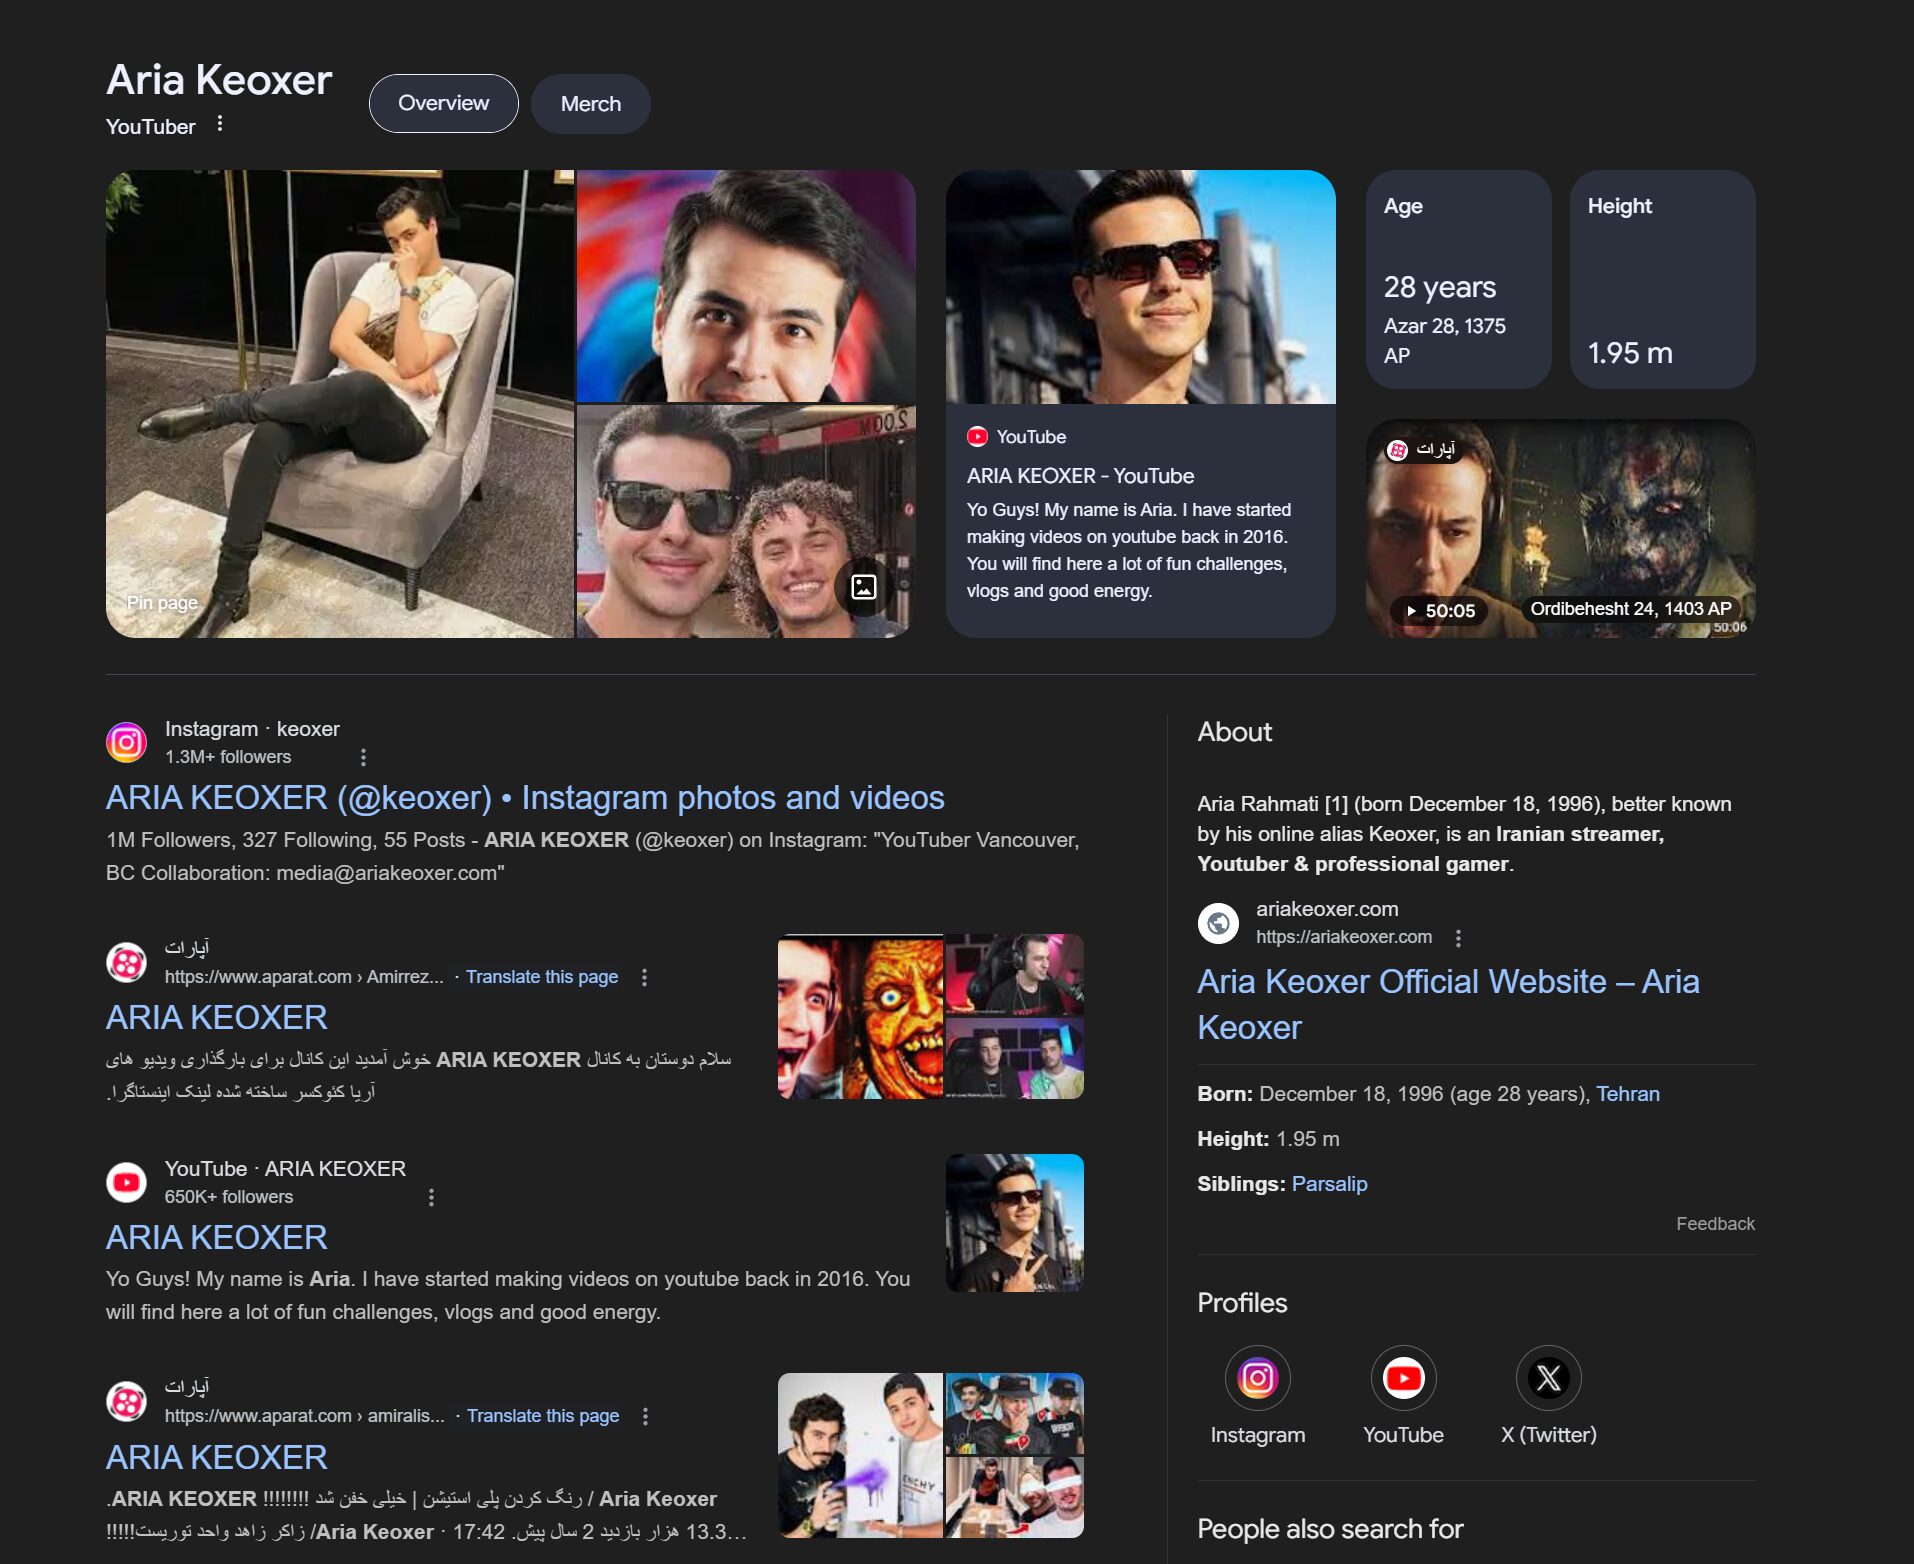Open the X (Twitter) profile icon
1914x1564 pixels.
[1548, 1378]
